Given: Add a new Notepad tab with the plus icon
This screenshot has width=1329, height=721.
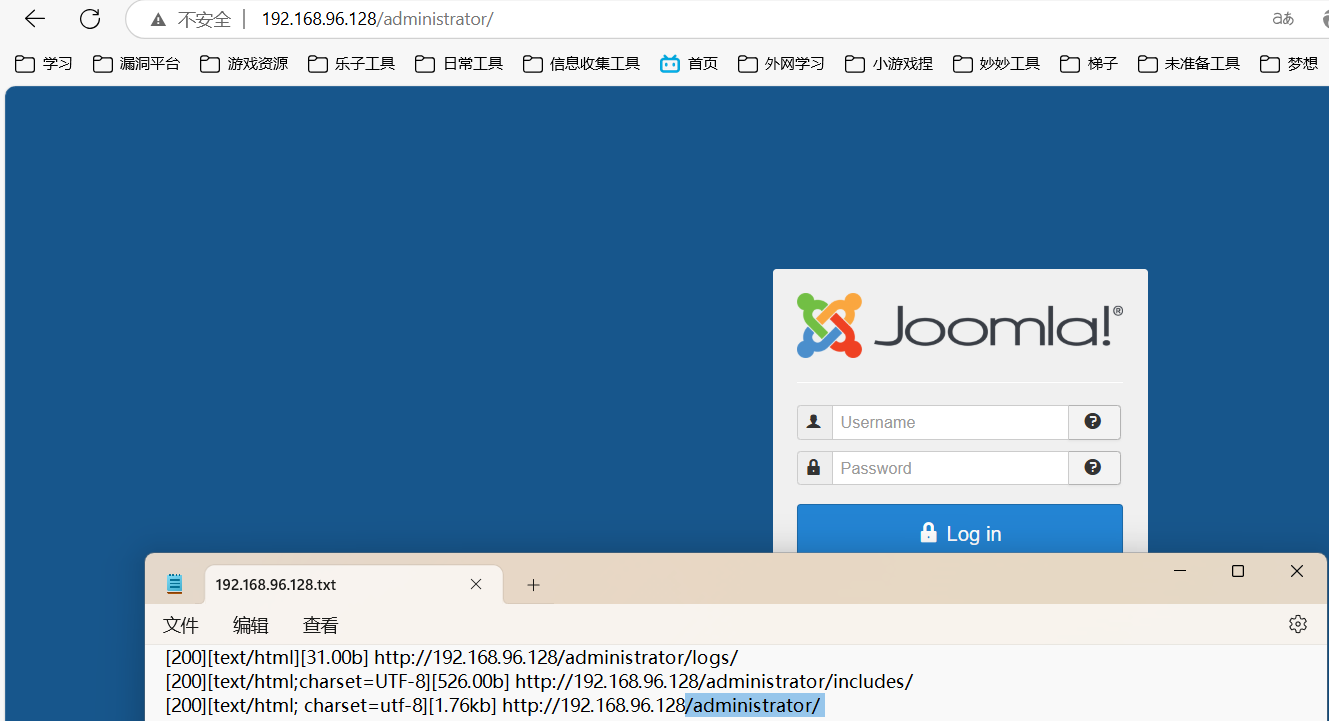Looking at the screenshot, I should click(533, 585).
